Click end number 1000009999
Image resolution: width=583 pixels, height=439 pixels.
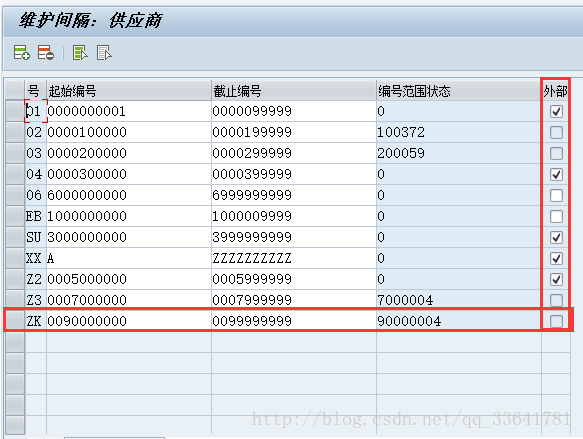tap(294, 216)
